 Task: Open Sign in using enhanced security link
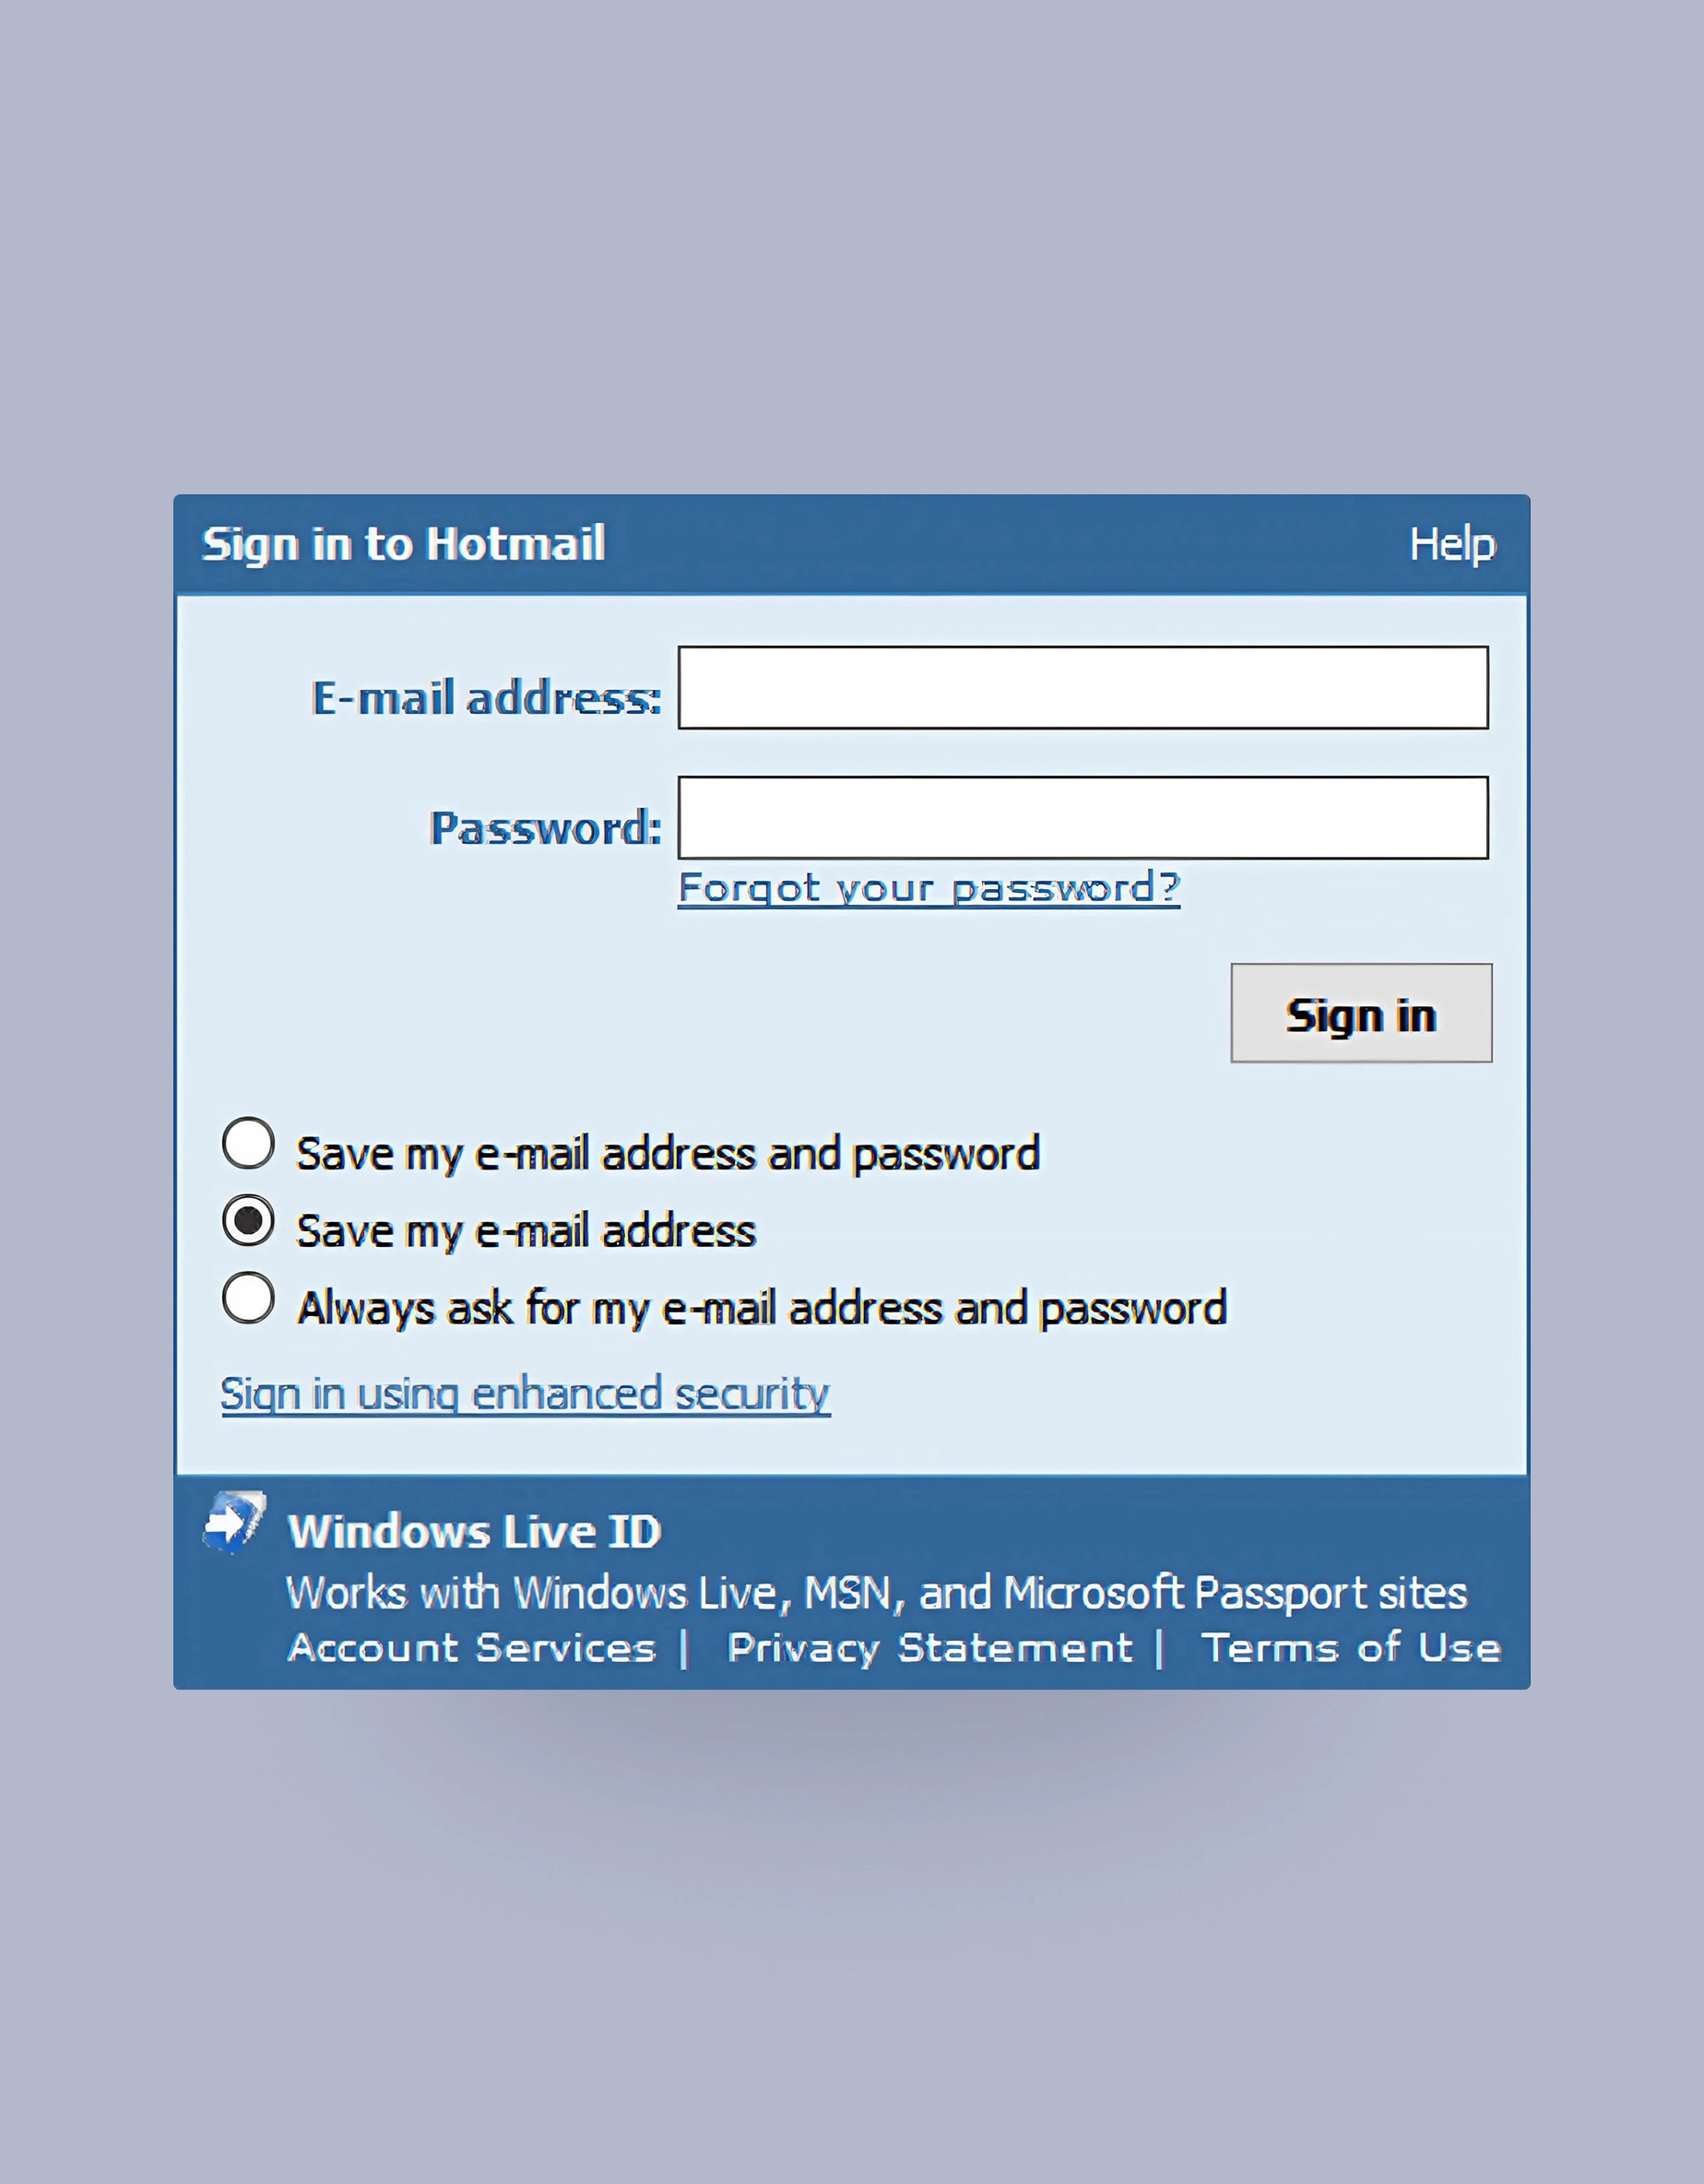coord(525,1393)
